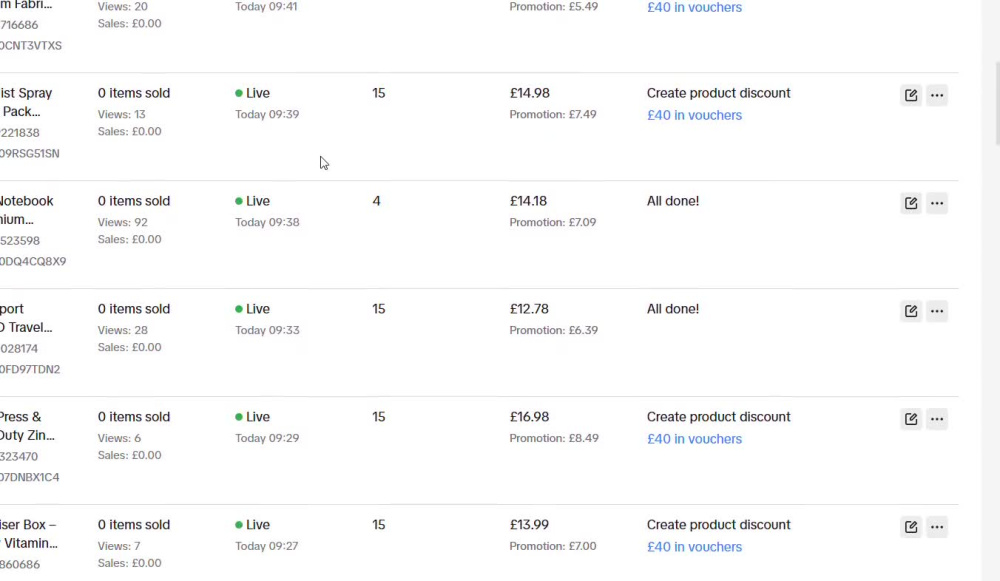Create product discount for £14.98 listing

point(718,93)
